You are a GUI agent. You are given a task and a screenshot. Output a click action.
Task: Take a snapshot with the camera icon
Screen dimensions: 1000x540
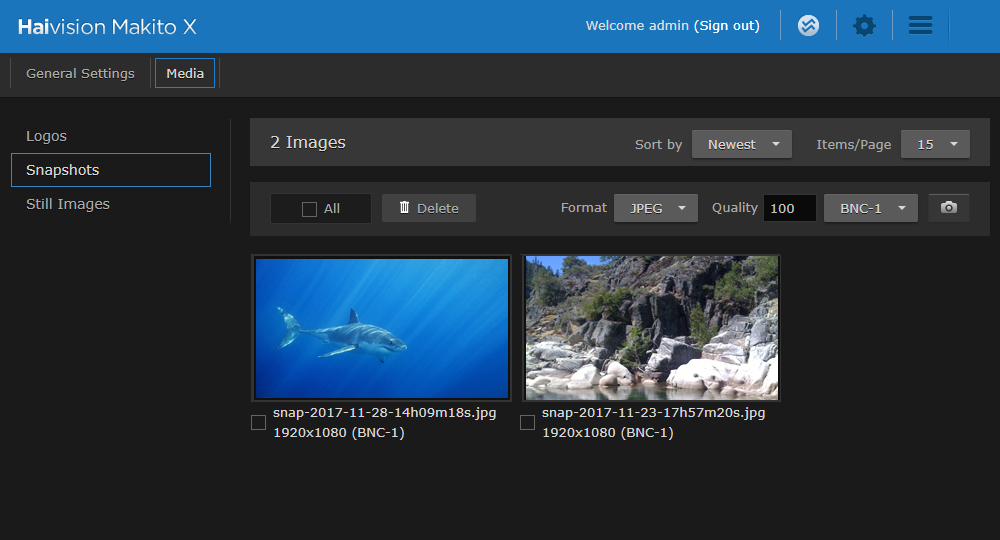(948, 208)
